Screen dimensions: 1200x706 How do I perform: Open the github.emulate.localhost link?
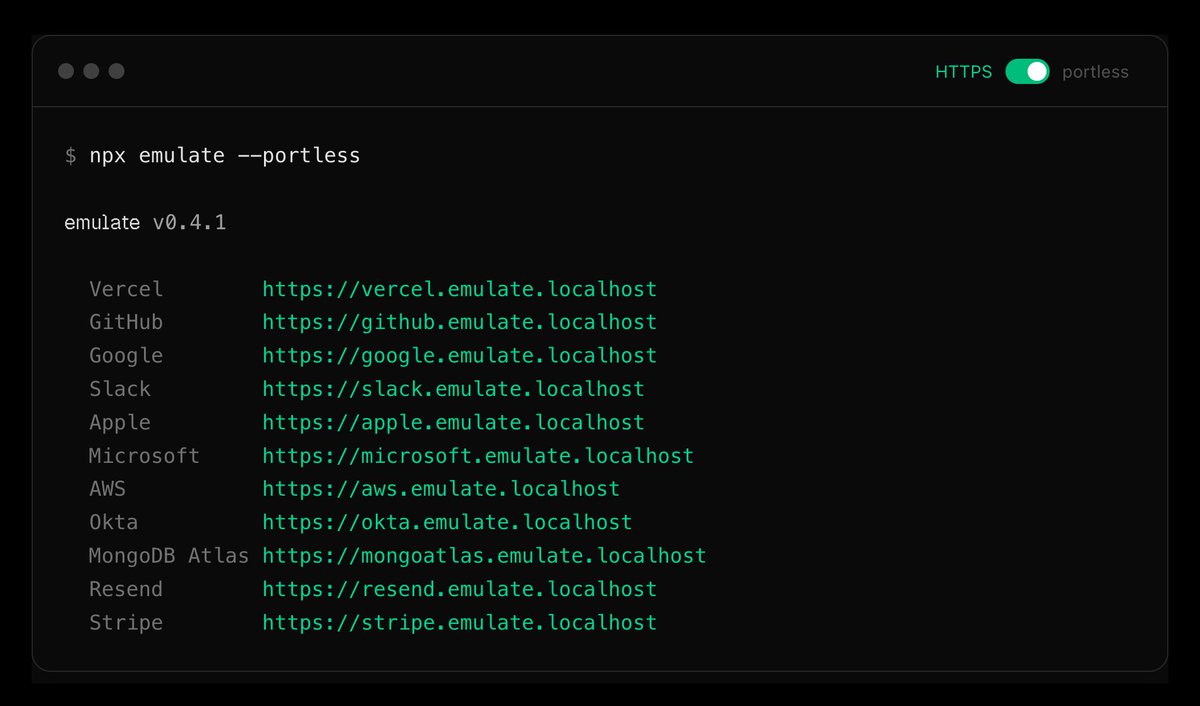pos(460,323)
